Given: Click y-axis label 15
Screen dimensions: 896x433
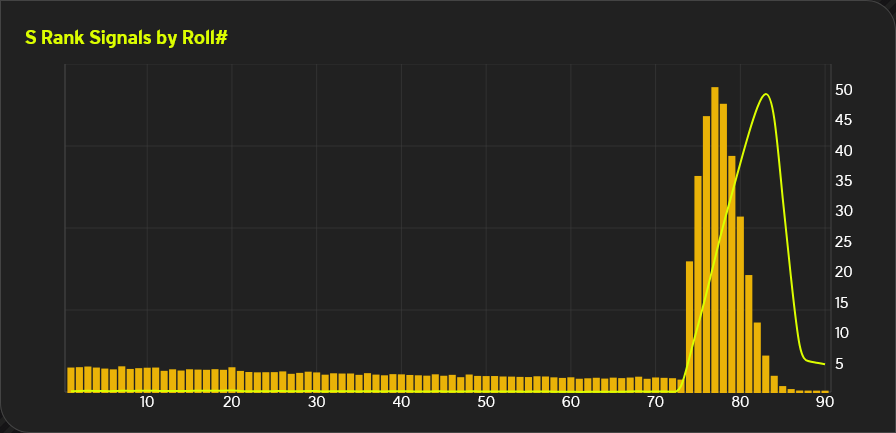Looking at the screenshot, I should click(x=844, y=303).
